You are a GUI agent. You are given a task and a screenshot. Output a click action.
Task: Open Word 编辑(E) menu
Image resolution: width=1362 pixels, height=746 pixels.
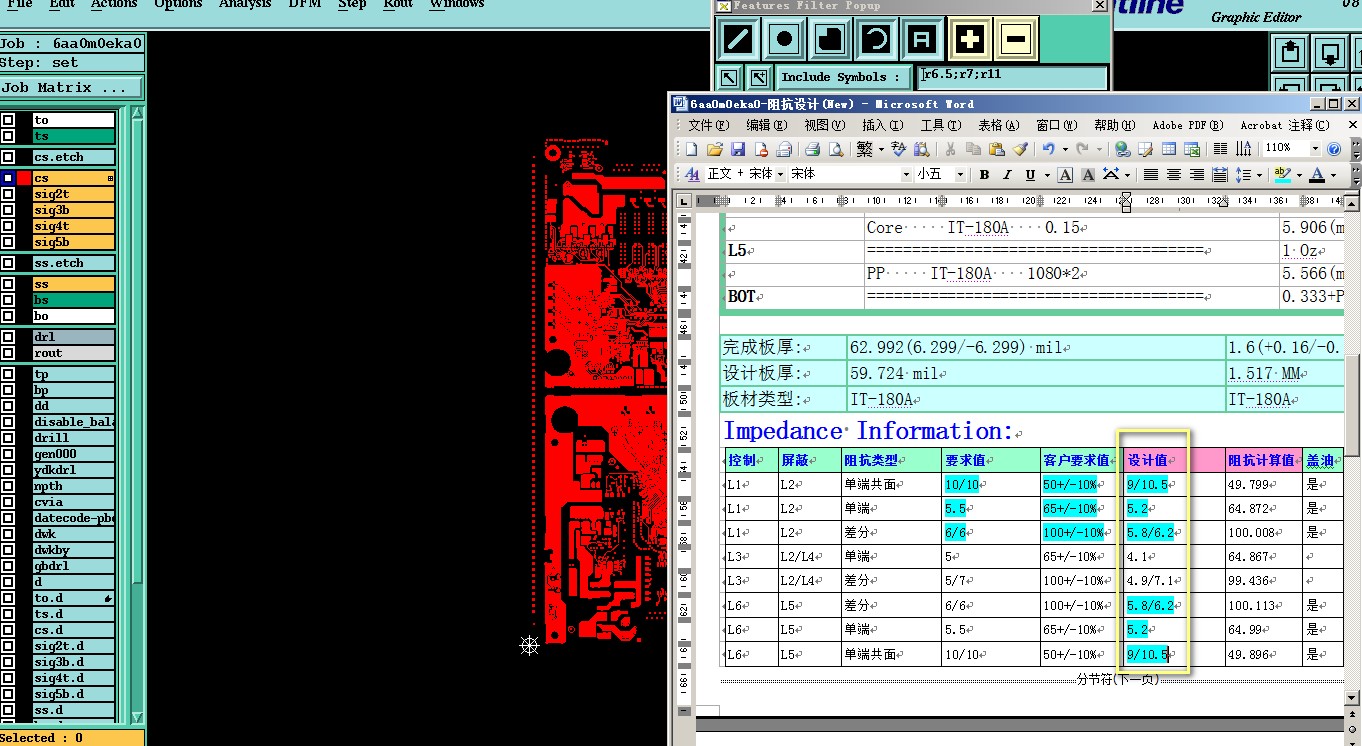coord(766,125)
